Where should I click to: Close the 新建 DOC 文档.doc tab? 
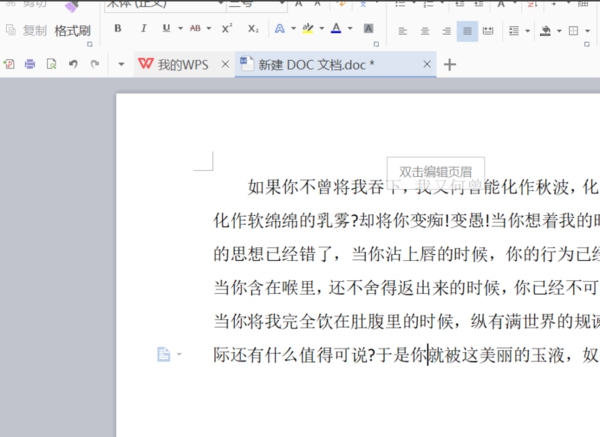pyautogui.click(x=427, y=64)
